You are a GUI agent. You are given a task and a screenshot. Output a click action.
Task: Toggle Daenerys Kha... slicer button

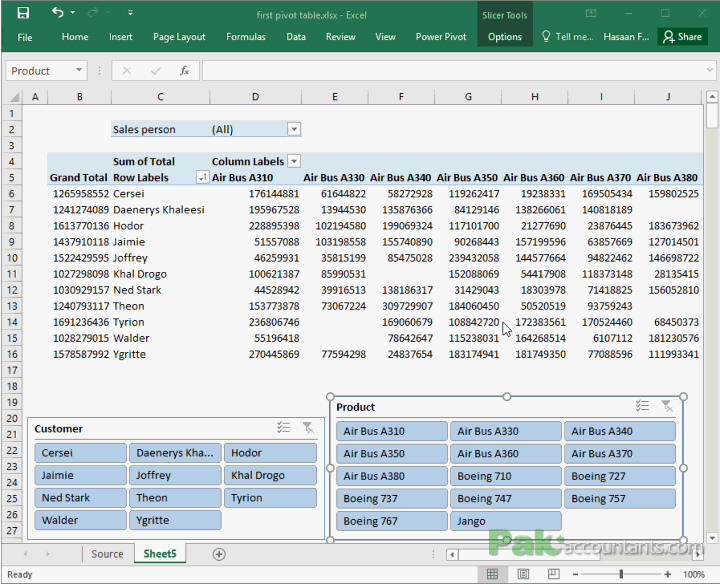pyautogui.click(x=175, y=453)
